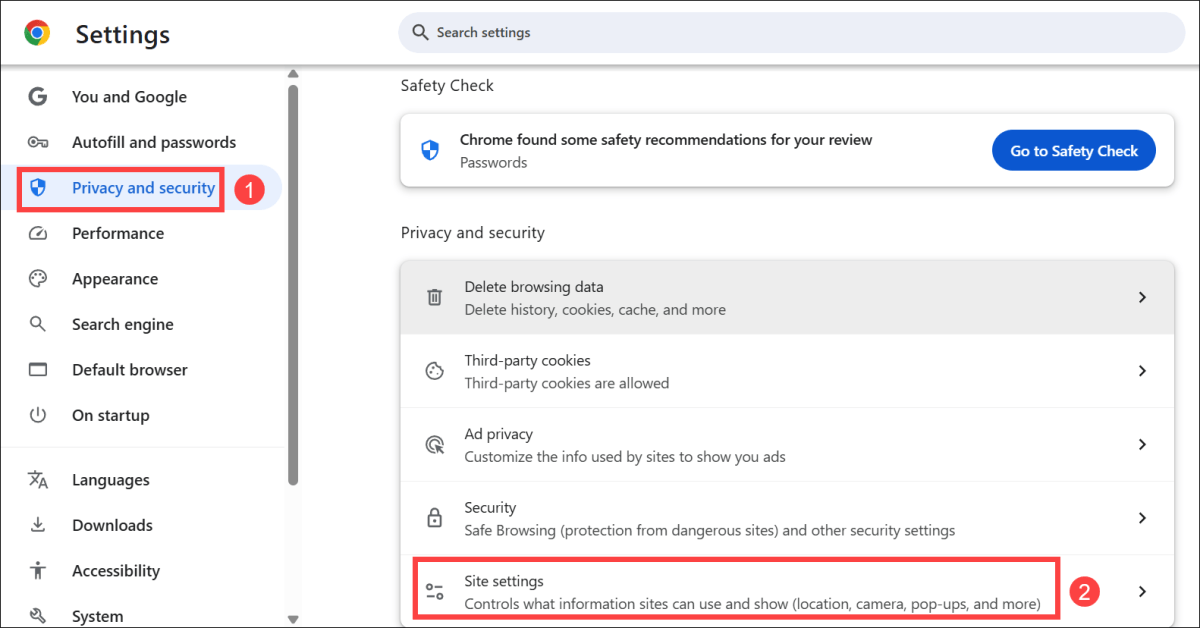This screenshot has width=1200, height=628.
Task: Click the cookie icon for Third-party cookies
Action: [x=435, y=371]
